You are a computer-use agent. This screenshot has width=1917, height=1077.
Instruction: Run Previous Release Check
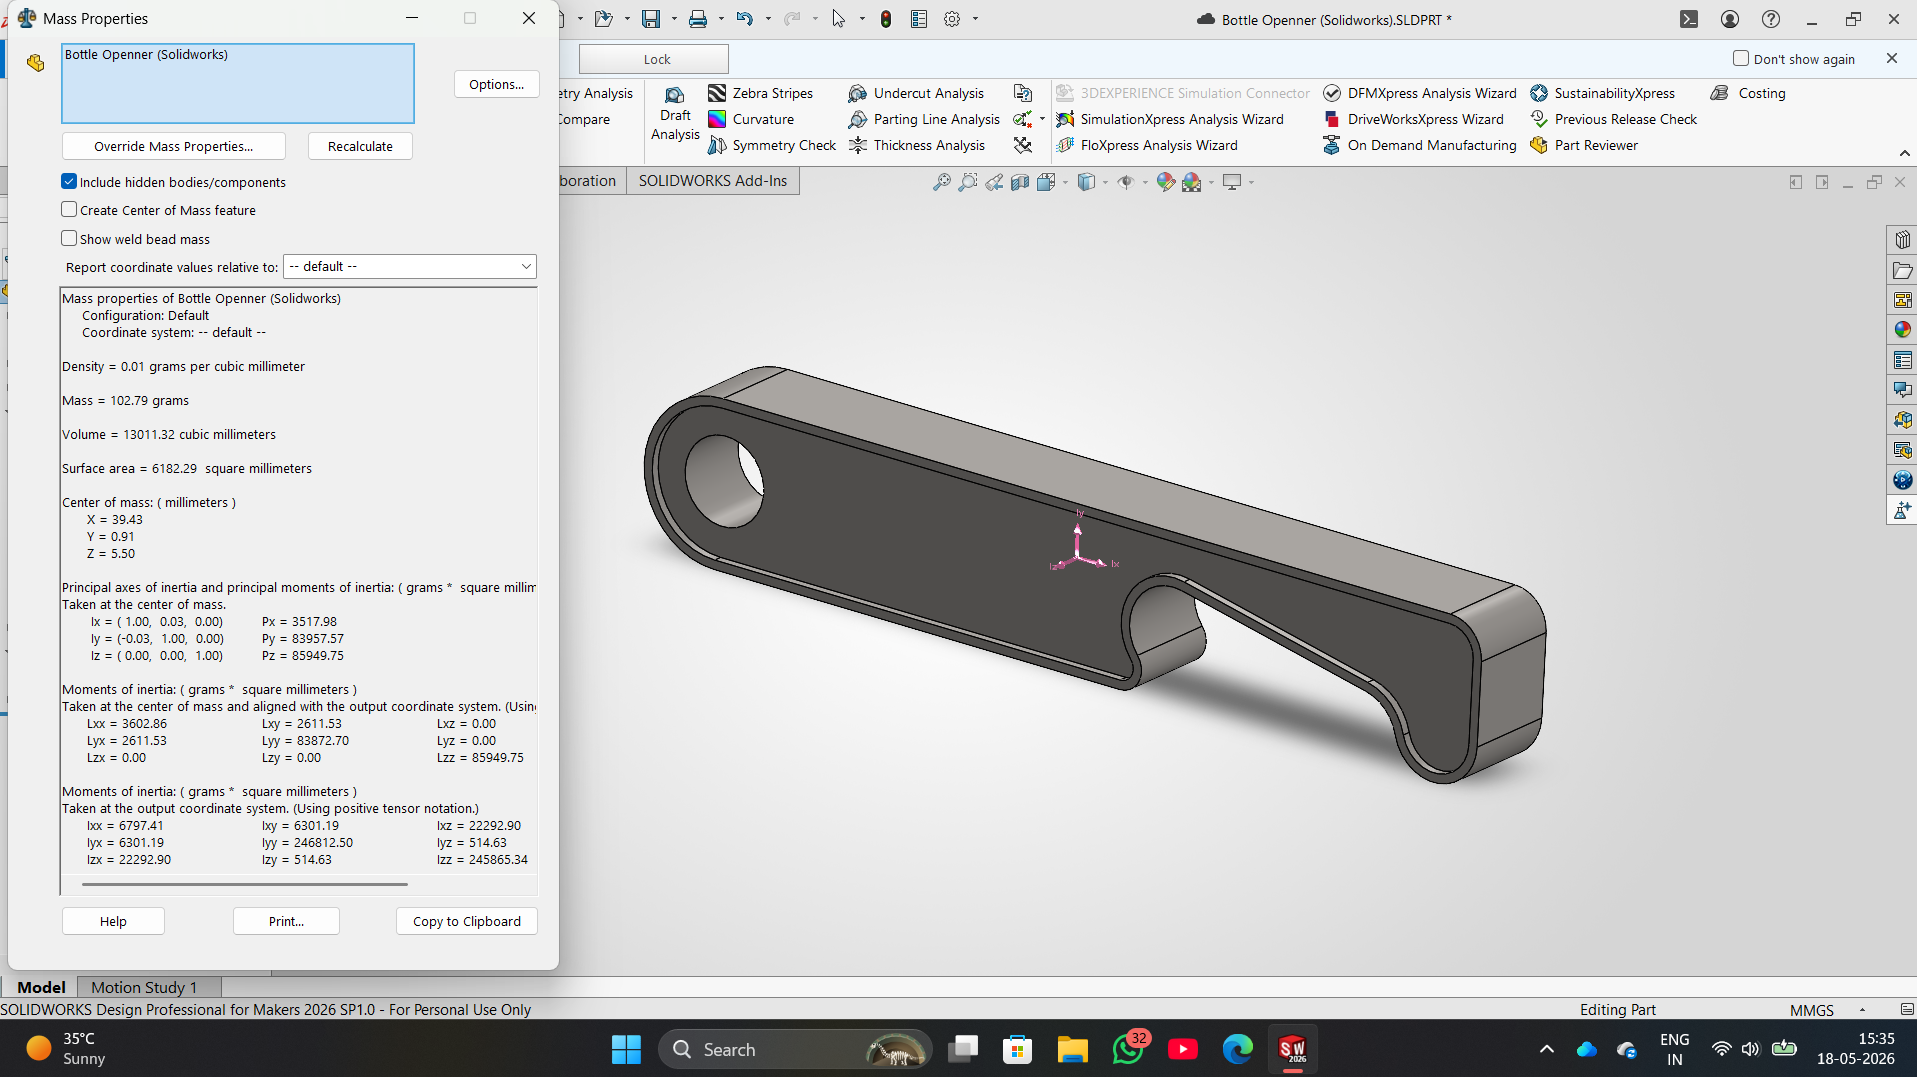coord(1613,119)
